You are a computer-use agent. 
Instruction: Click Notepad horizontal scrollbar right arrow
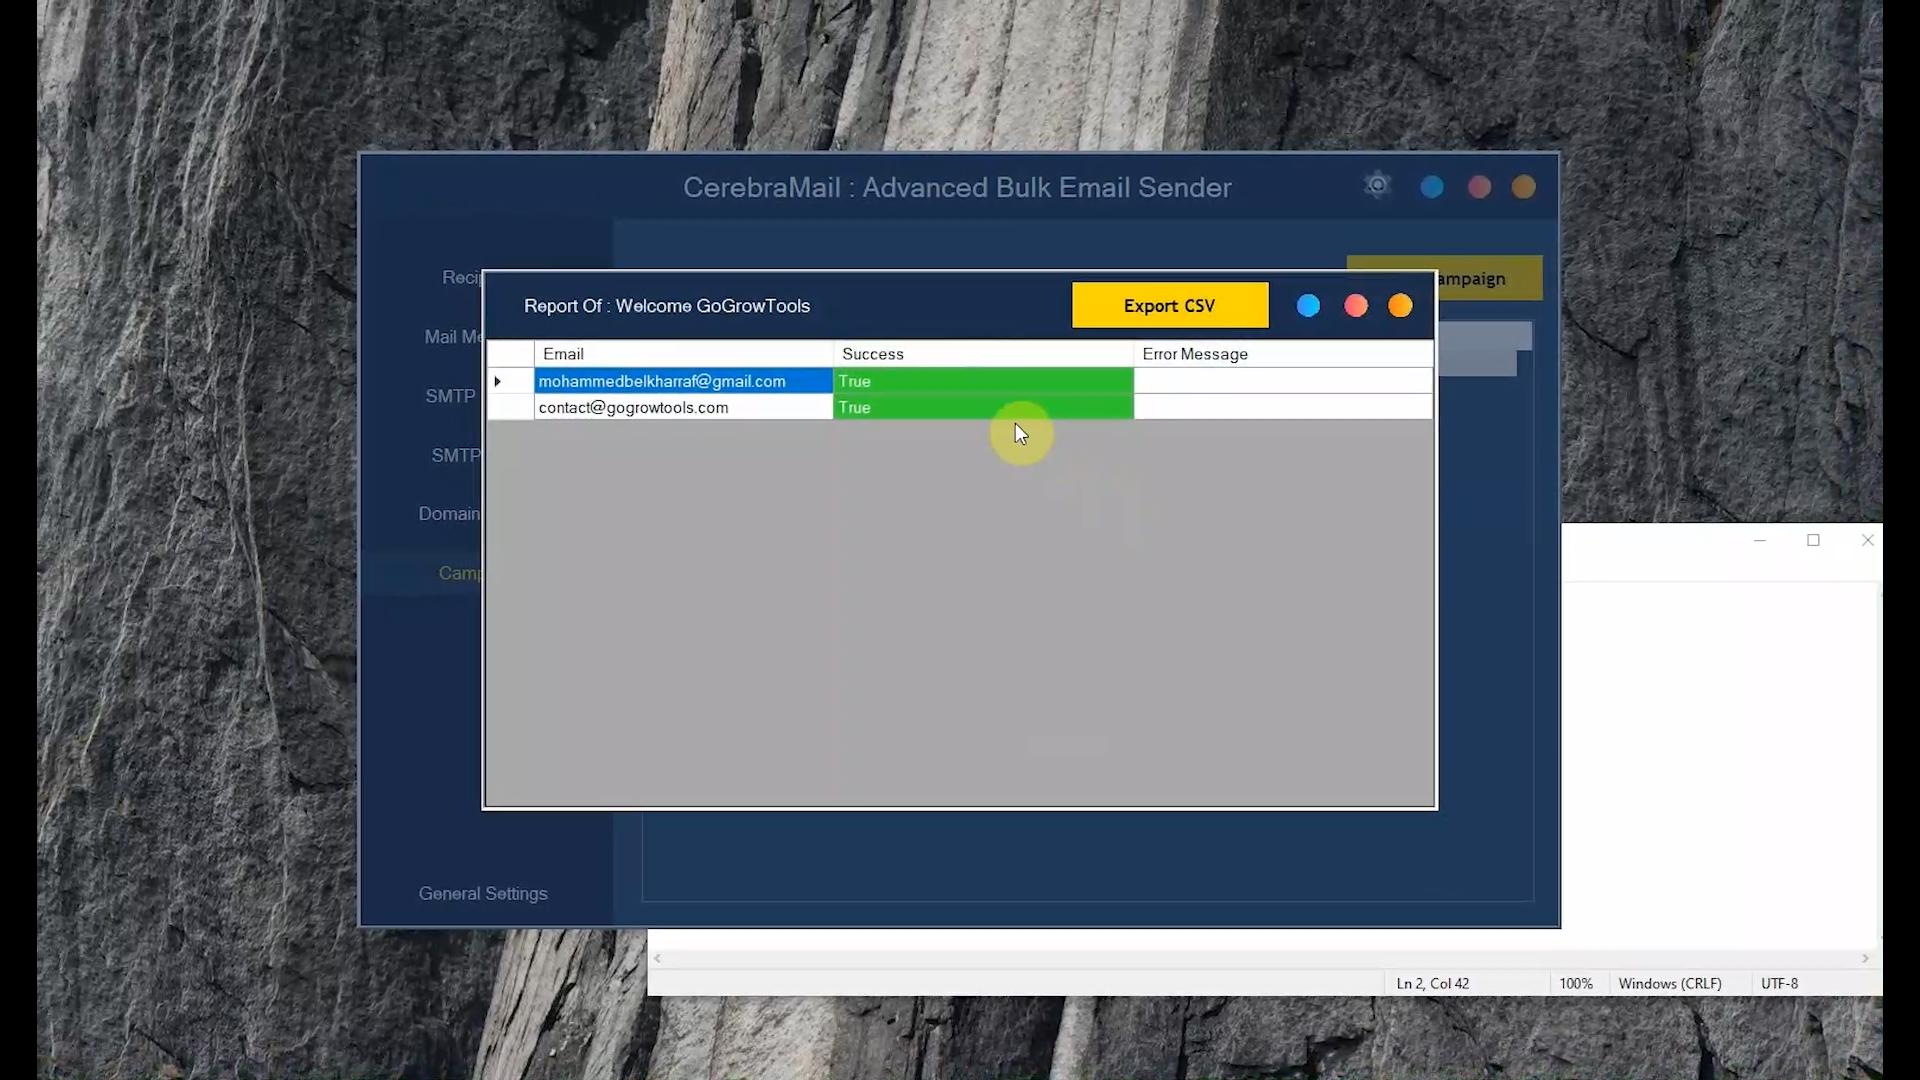[1865, 958]
